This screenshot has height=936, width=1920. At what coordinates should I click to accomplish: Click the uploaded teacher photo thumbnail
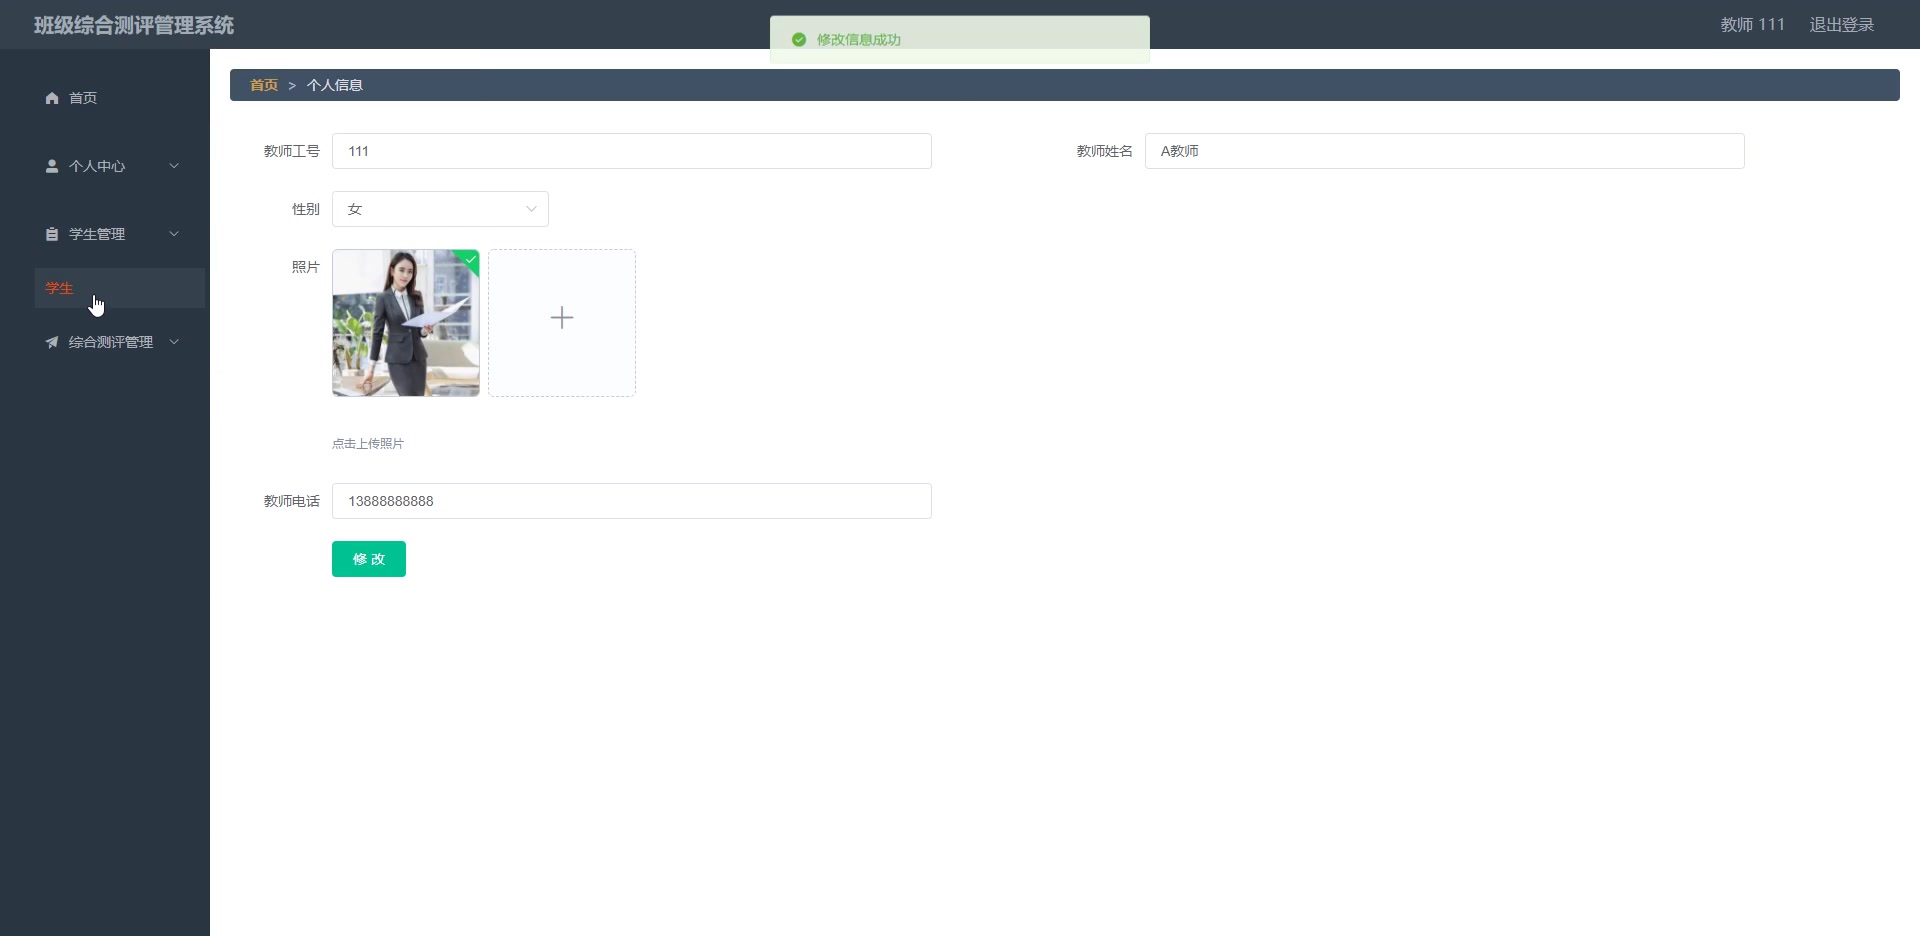[x=405, y=322]
